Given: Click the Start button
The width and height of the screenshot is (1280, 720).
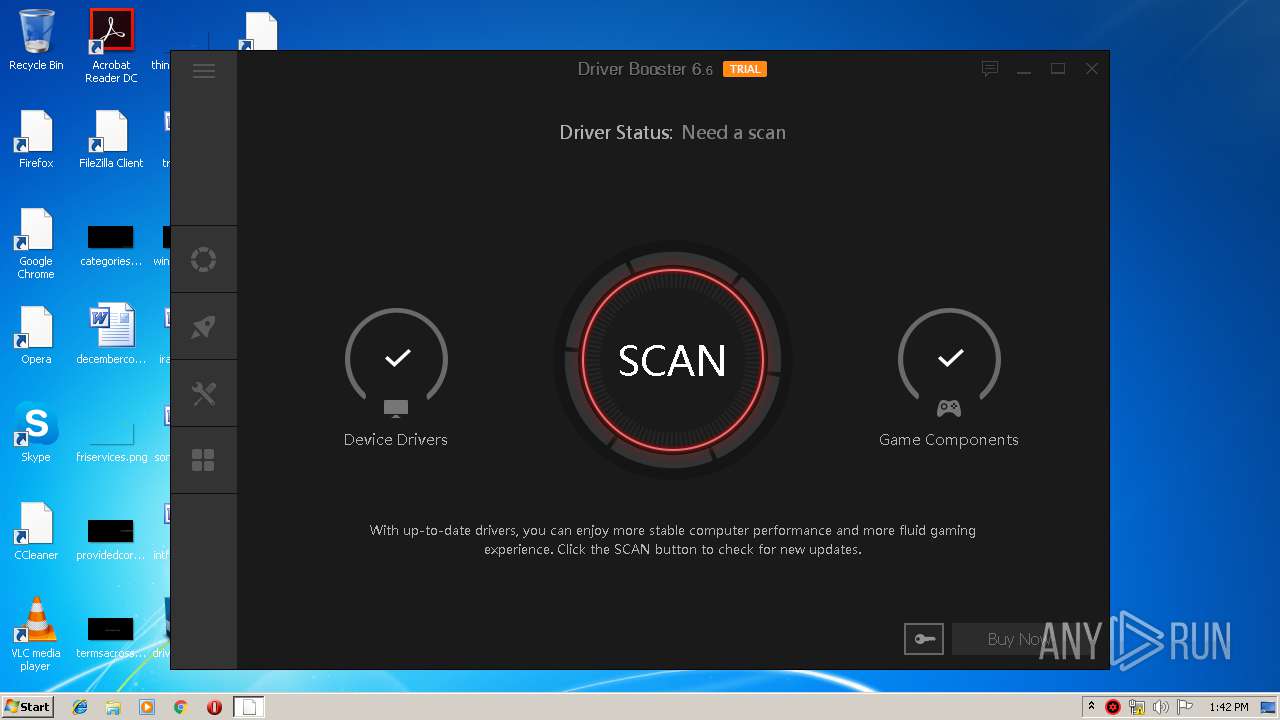Looking at the screenshot, I should pyautogui.click(x=27, y=706).
